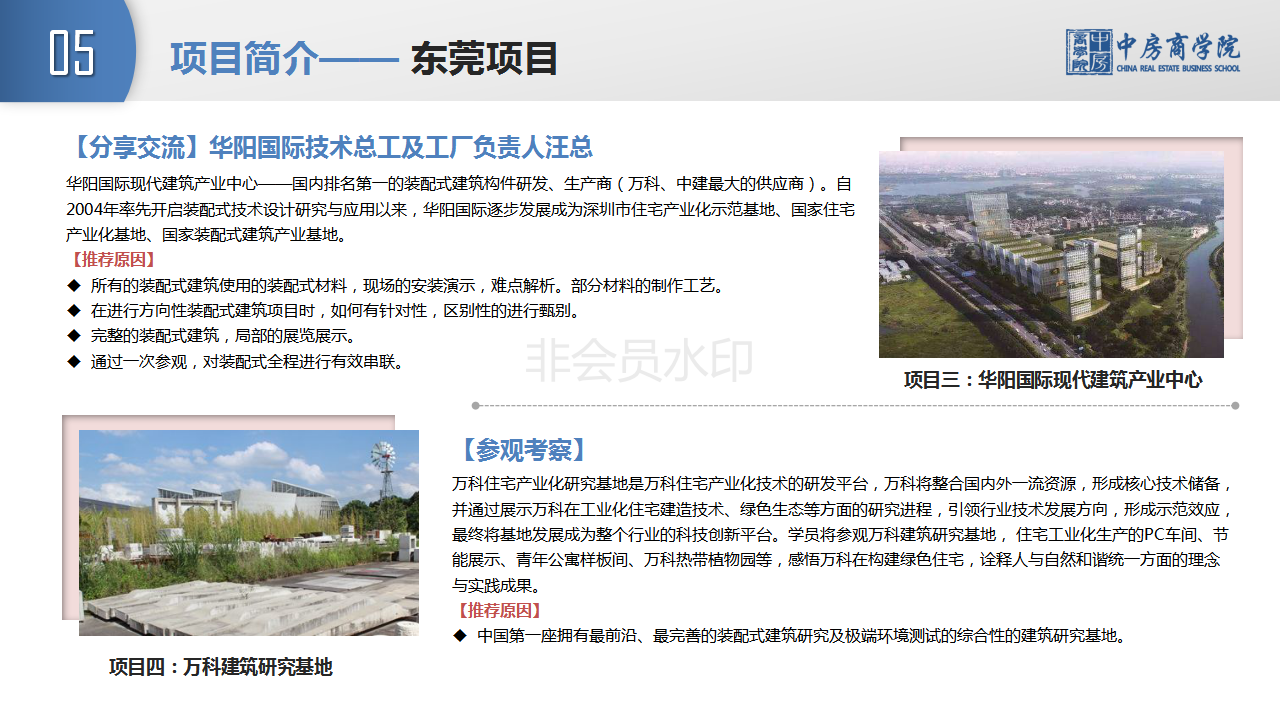Click bullet line starting 中国第一座拥有最前沿
The height and width of the screenshot is (720, 1280).
tap(790, 635)
